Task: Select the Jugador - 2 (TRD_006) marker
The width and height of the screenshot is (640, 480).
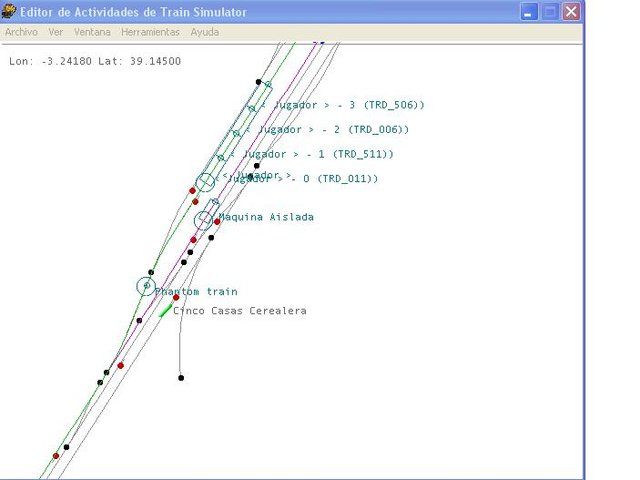Action: click(x=236, y=133)
